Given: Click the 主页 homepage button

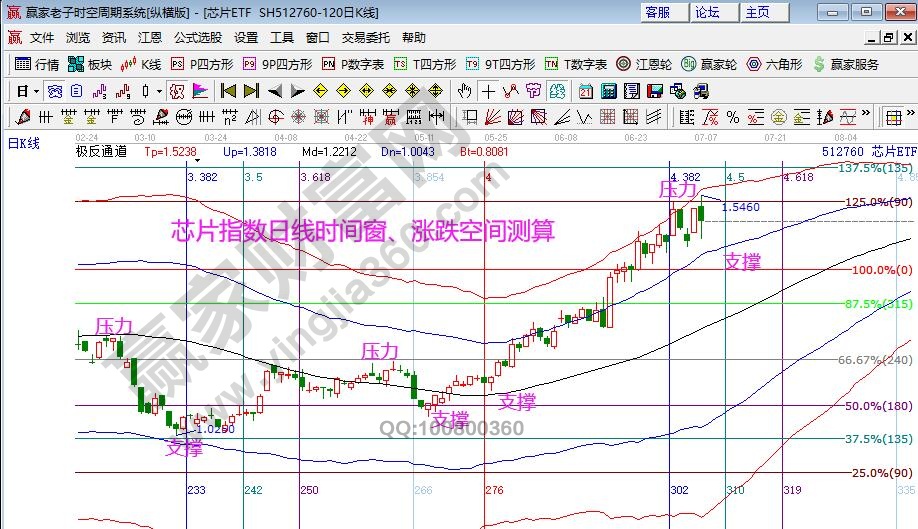Looking at the screenshot, I should pos(763,12).
